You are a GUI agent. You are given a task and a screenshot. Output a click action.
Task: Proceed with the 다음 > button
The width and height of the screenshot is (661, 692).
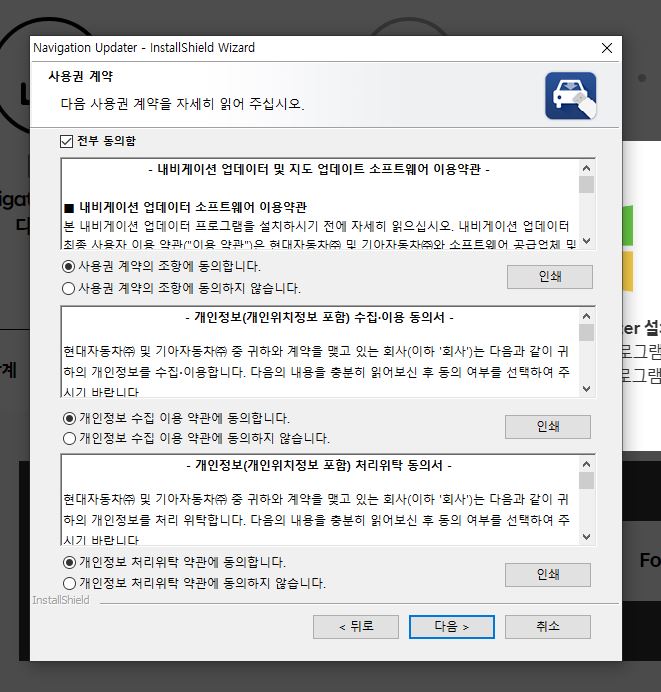451,627
